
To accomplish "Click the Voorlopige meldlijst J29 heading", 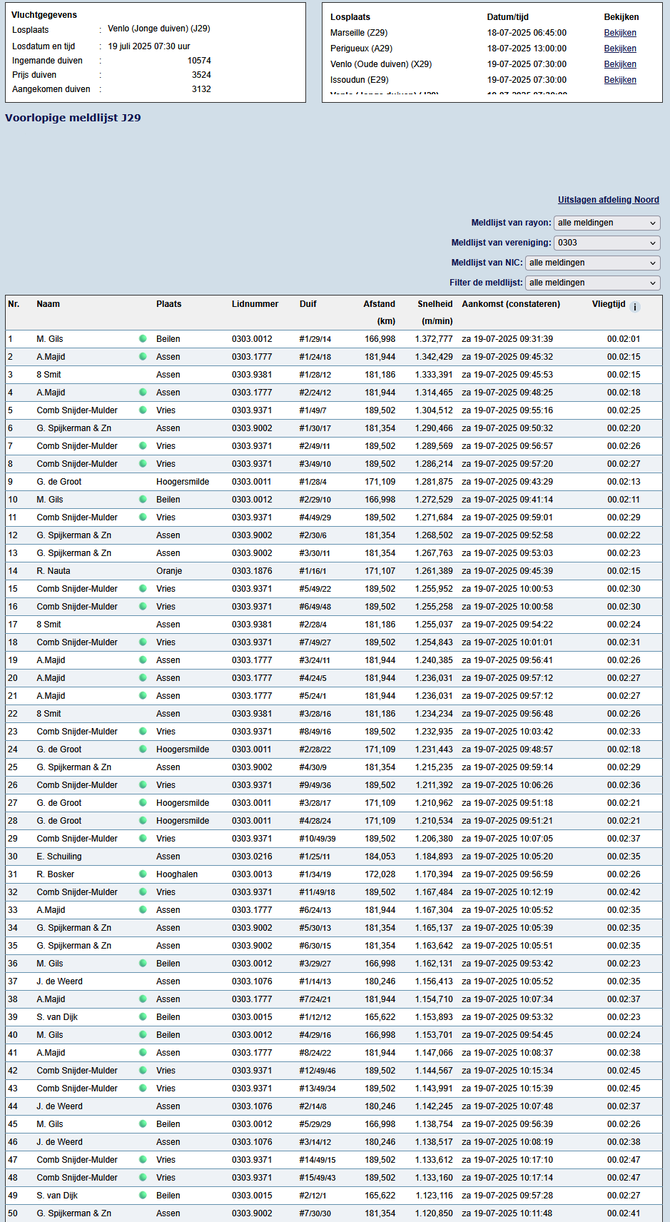I will [x=73, y=117].
